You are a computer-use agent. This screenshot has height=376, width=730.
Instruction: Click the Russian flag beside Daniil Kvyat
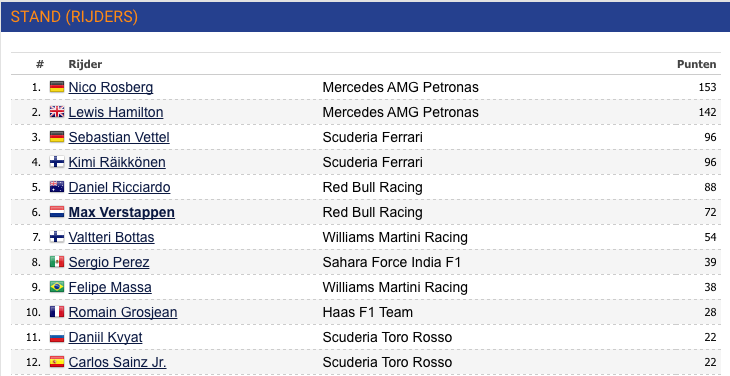[57, 337]
